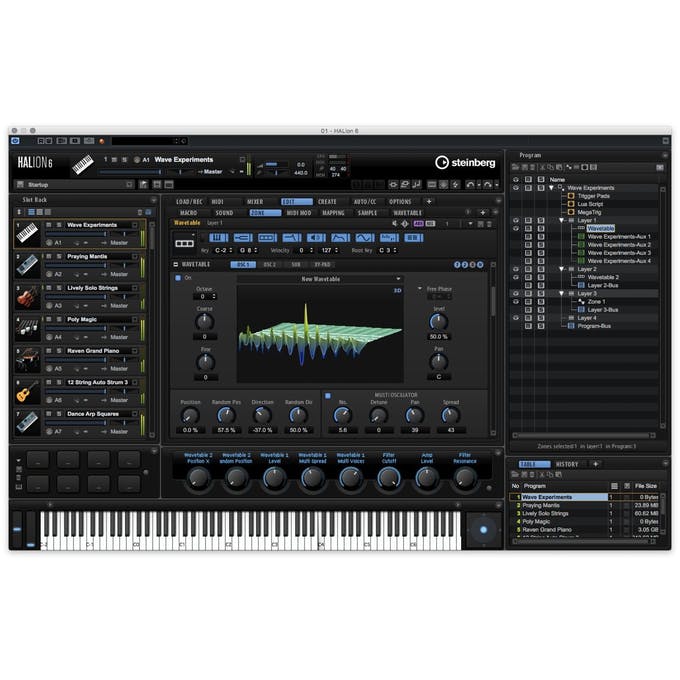Click the blue envelope curve section button
This screenshot has height=680, width=680.
(340, 238)
